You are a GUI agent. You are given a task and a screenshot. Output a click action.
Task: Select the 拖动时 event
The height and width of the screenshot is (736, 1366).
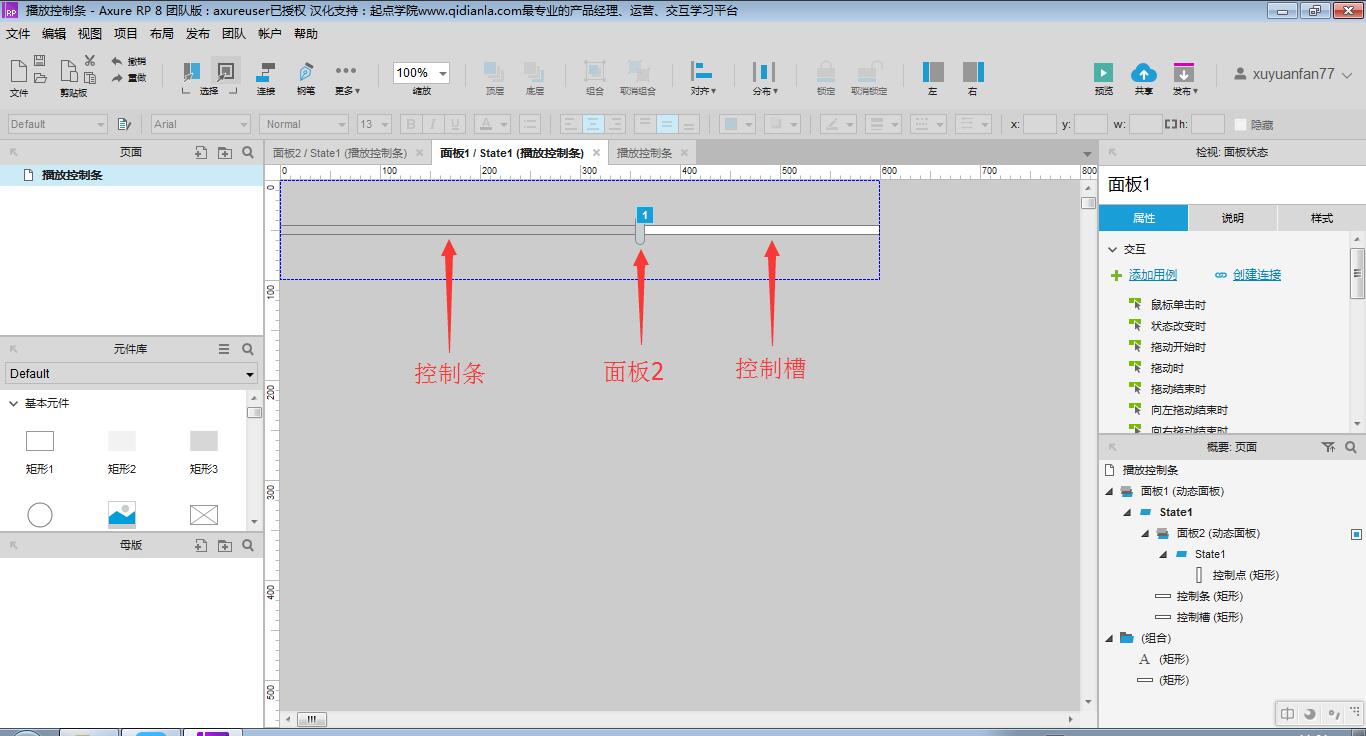(1167, 368)
